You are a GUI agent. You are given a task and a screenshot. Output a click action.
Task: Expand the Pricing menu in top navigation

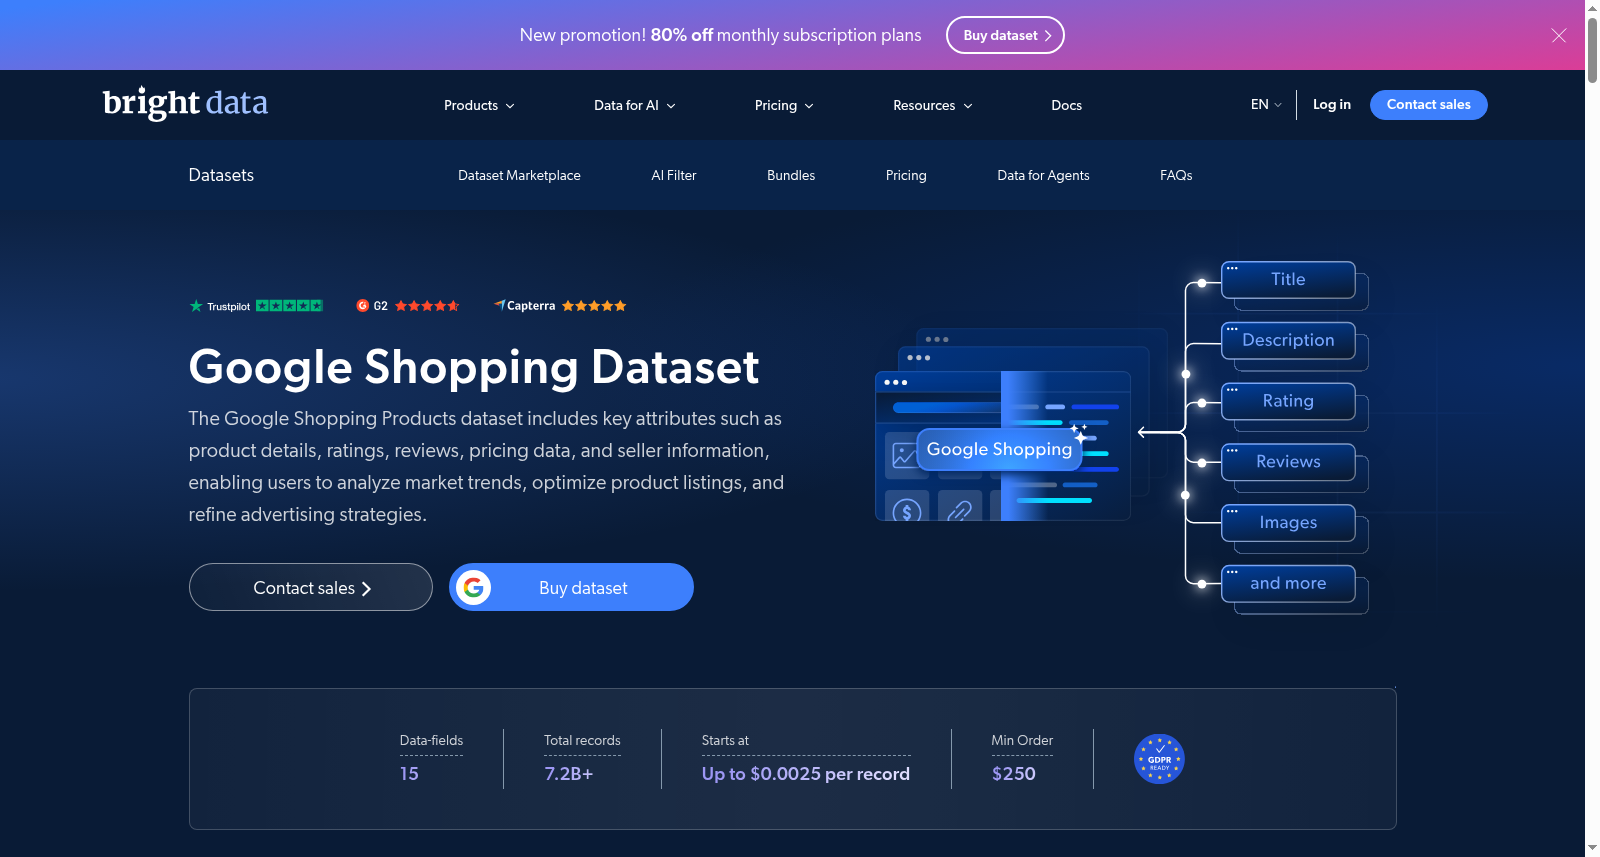tap(784, 105)
